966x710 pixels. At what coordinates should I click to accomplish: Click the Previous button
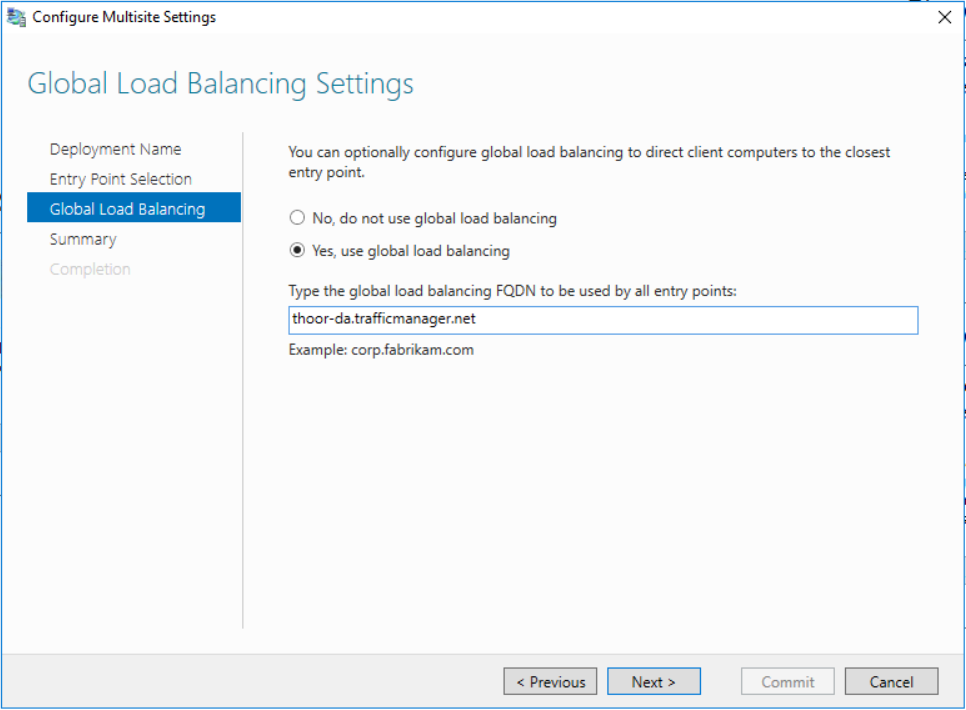click(550, 682)
